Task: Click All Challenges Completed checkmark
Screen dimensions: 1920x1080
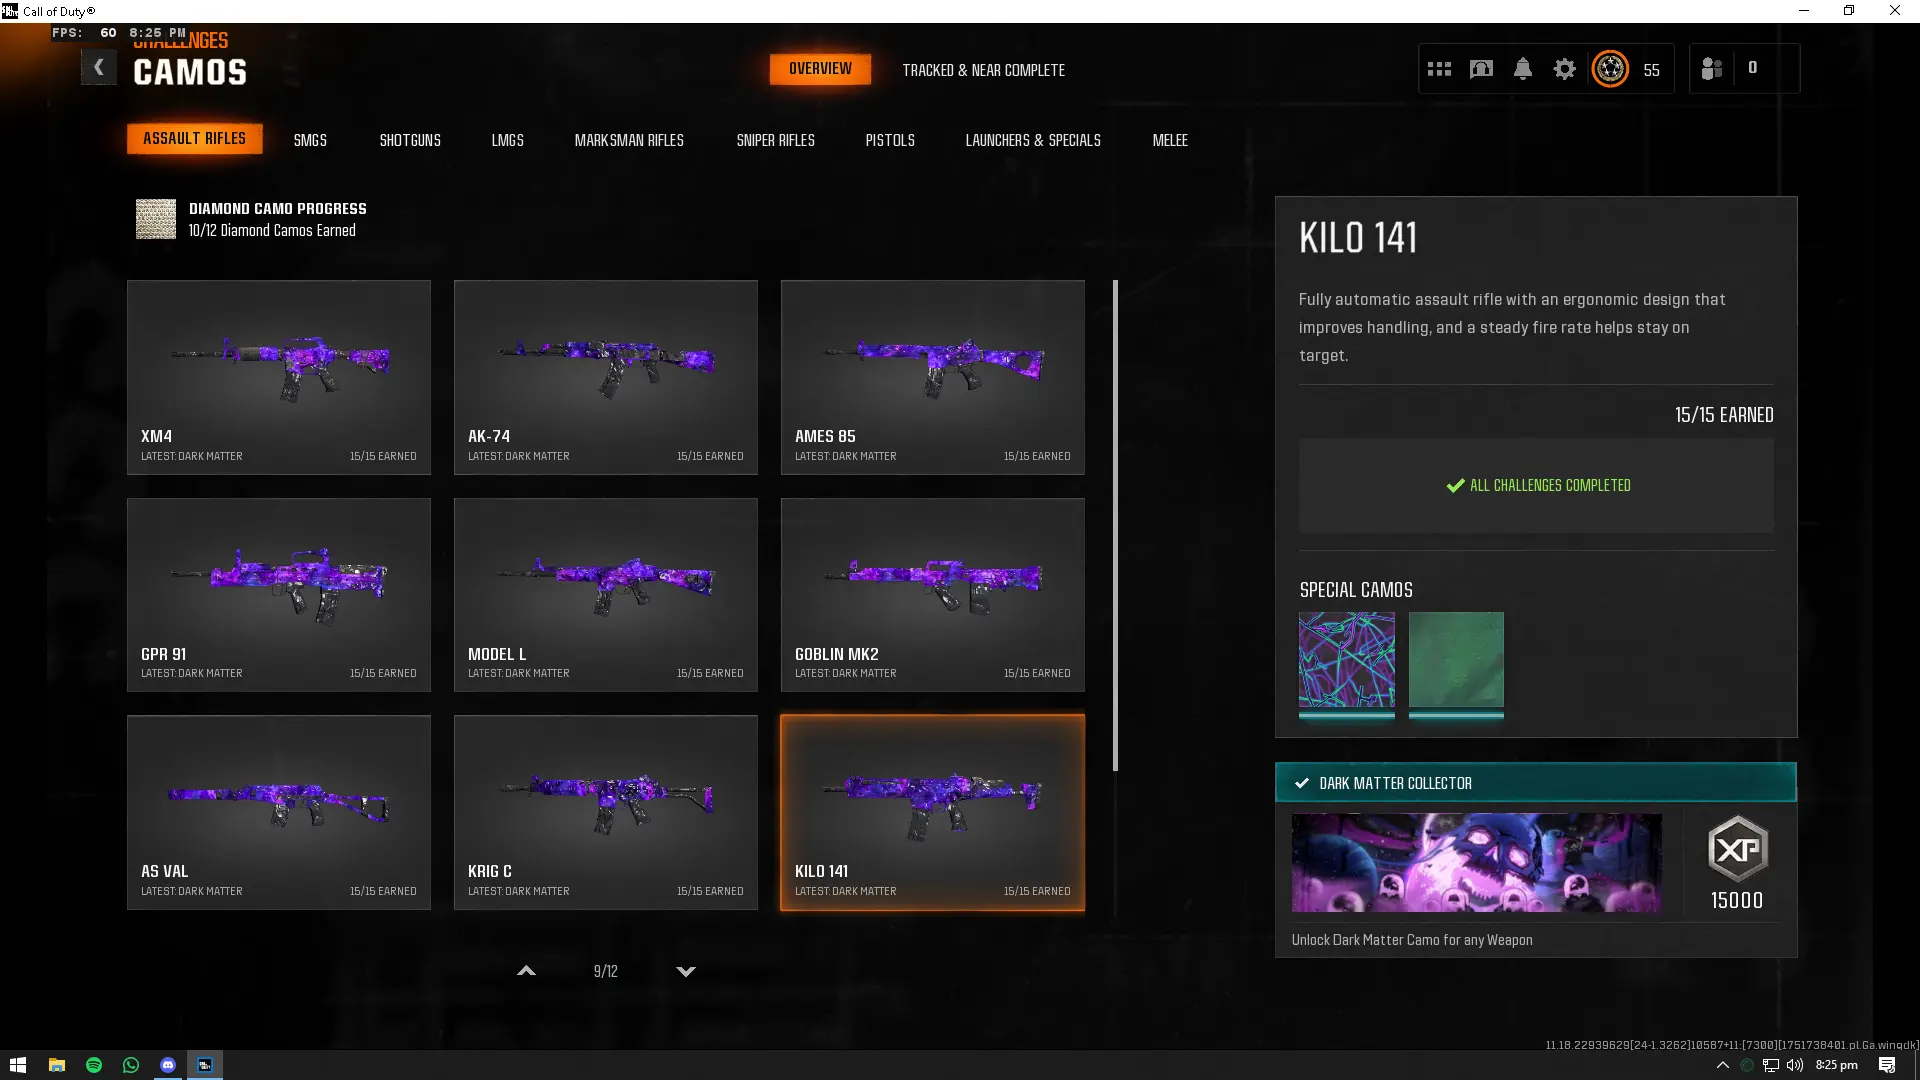Action: click(1455, 486)
